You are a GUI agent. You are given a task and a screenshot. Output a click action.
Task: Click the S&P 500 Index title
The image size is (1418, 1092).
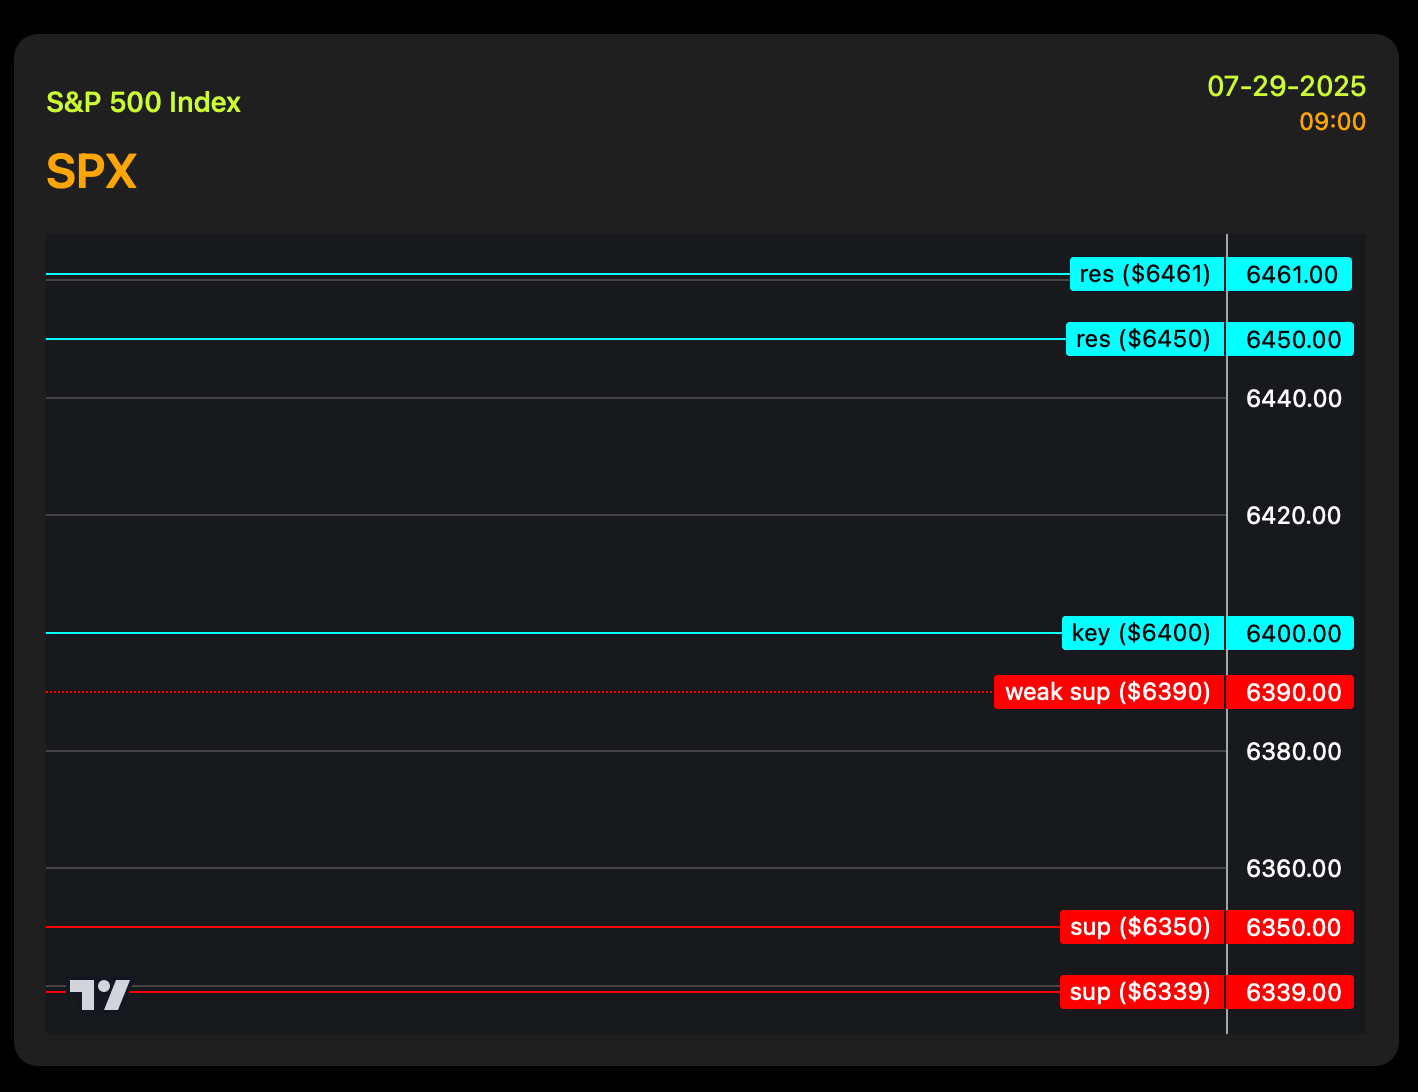(x=144, y=103)
